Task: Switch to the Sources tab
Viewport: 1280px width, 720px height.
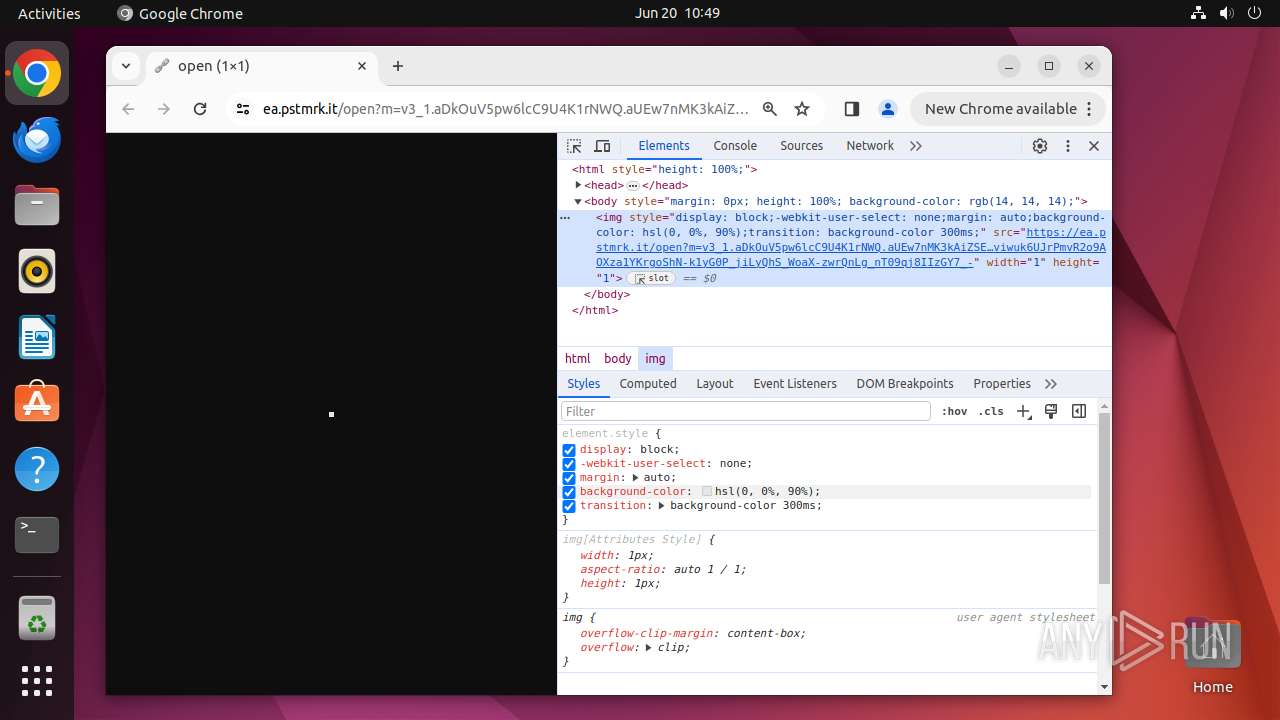Action: [x=802, y=146]
